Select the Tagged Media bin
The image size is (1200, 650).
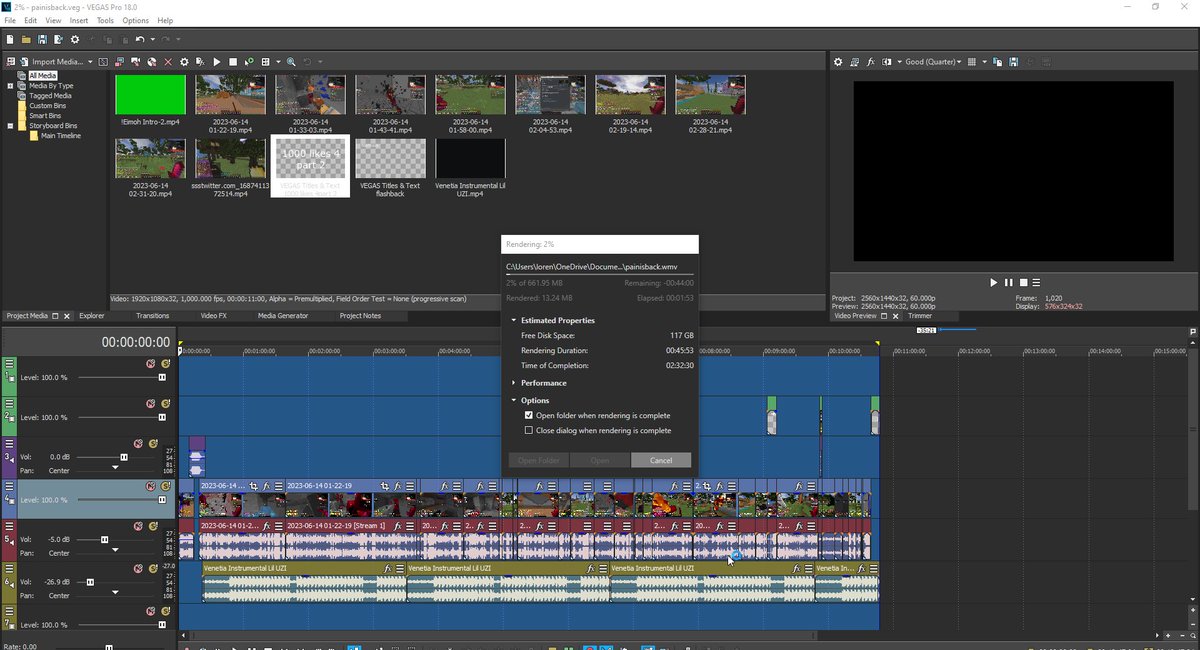[x=50, y=96]
